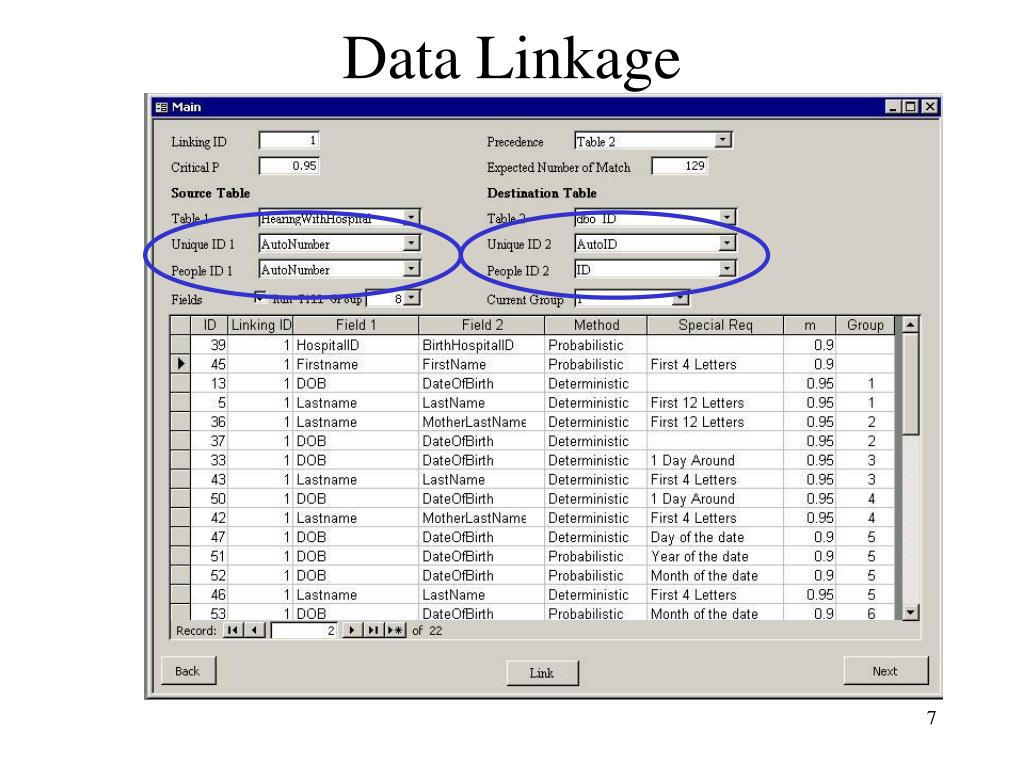Go to first record in navigator
The image size is (1024, 768).
(x=232, y=630)
